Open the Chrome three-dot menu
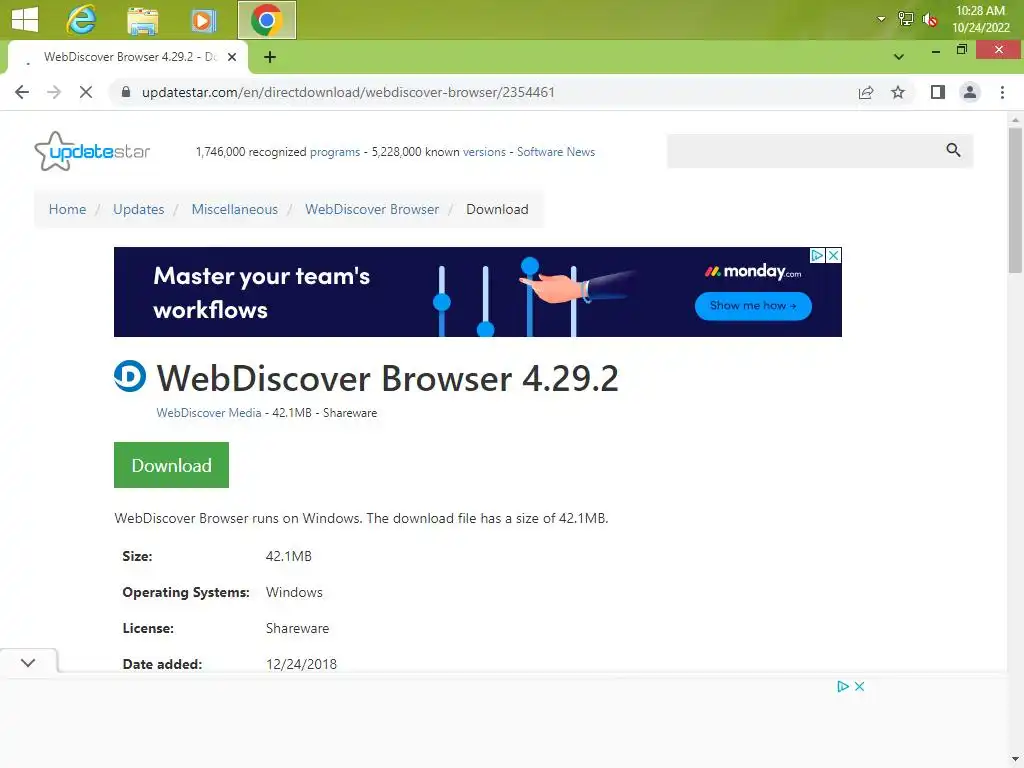 coord(1002,92)
